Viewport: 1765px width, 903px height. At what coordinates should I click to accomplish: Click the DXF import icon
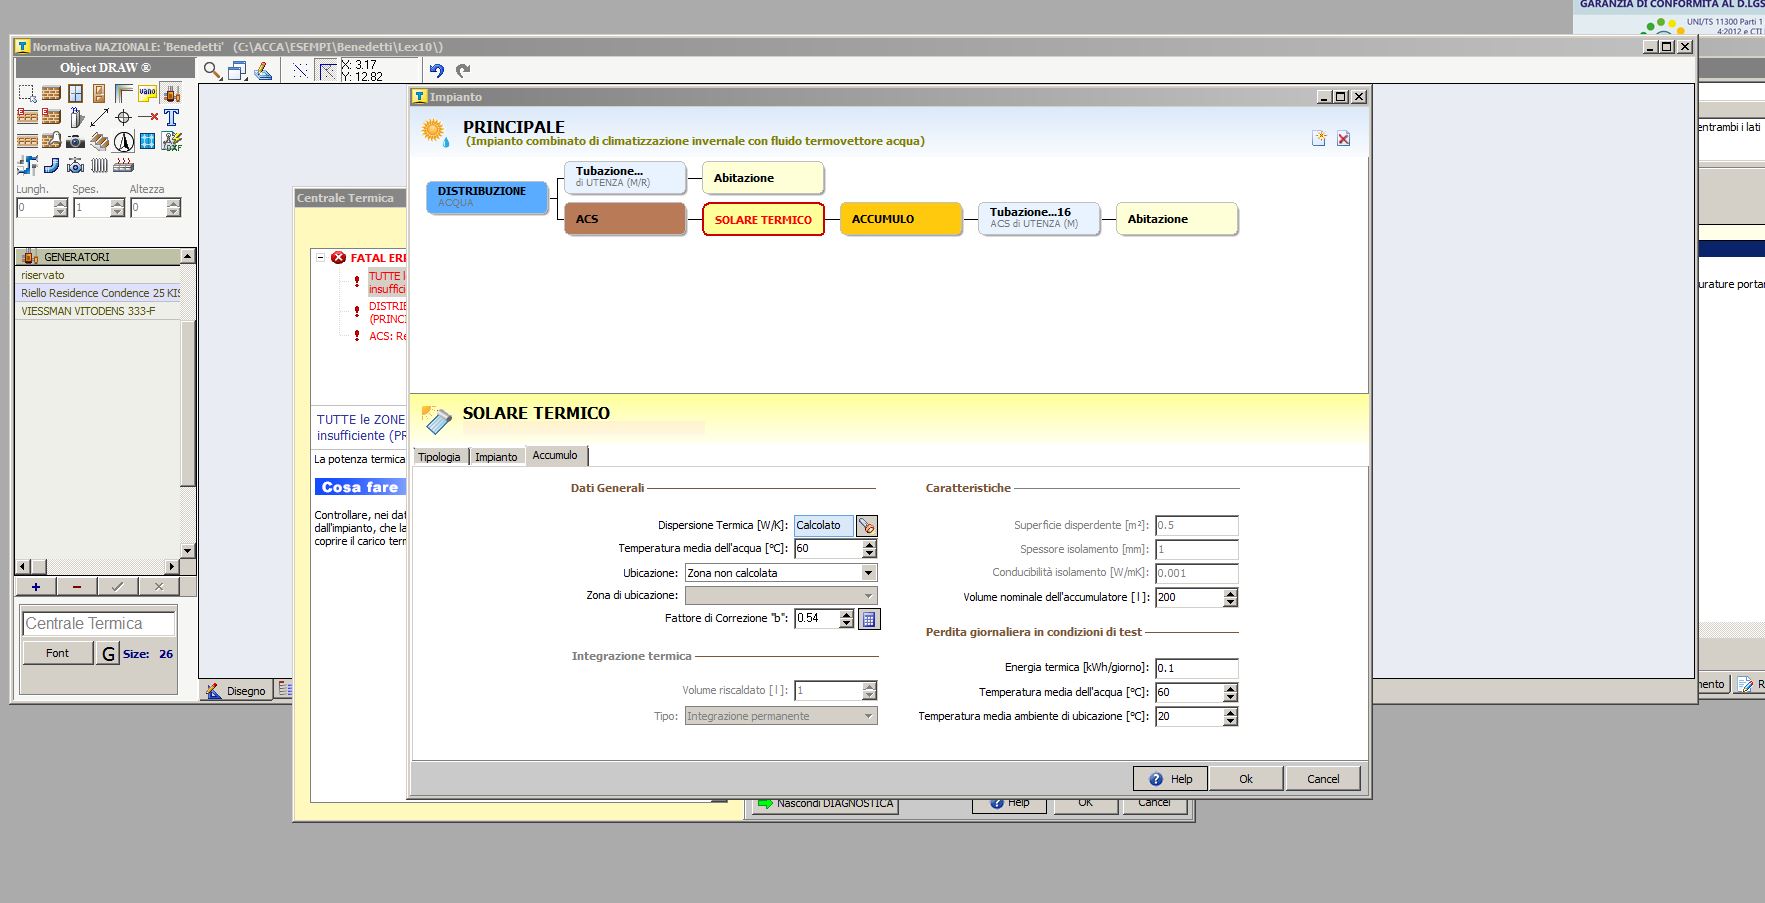[x=172, y=141]
